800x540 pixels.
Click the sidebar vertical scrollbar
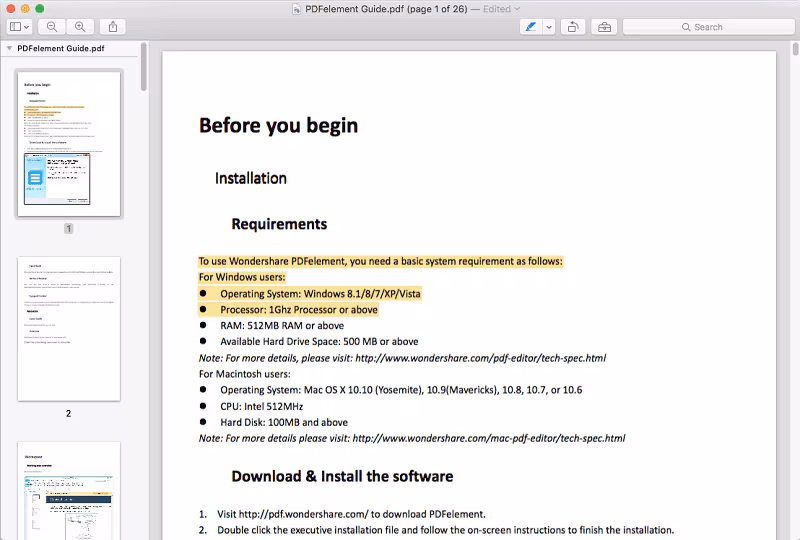144,67
